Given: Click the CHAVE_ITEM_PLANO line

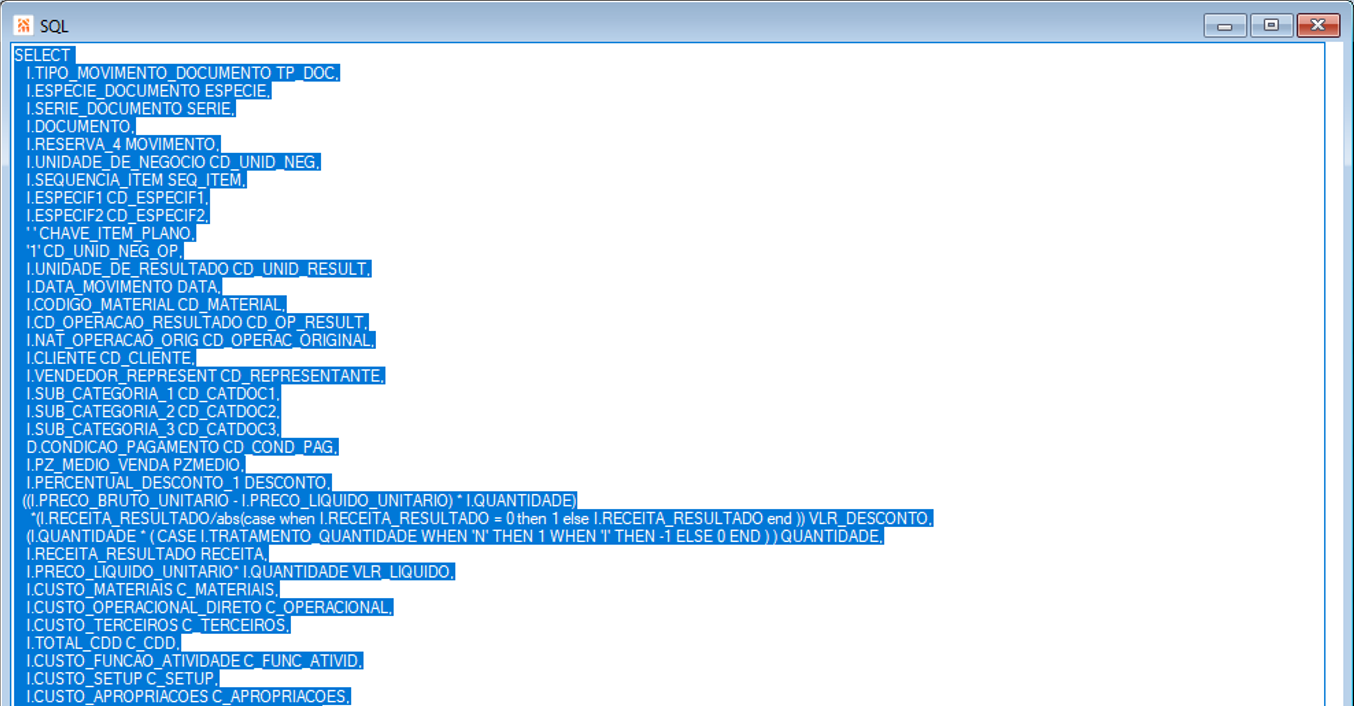Looking at the screenshot, I should tap(111, 233).
